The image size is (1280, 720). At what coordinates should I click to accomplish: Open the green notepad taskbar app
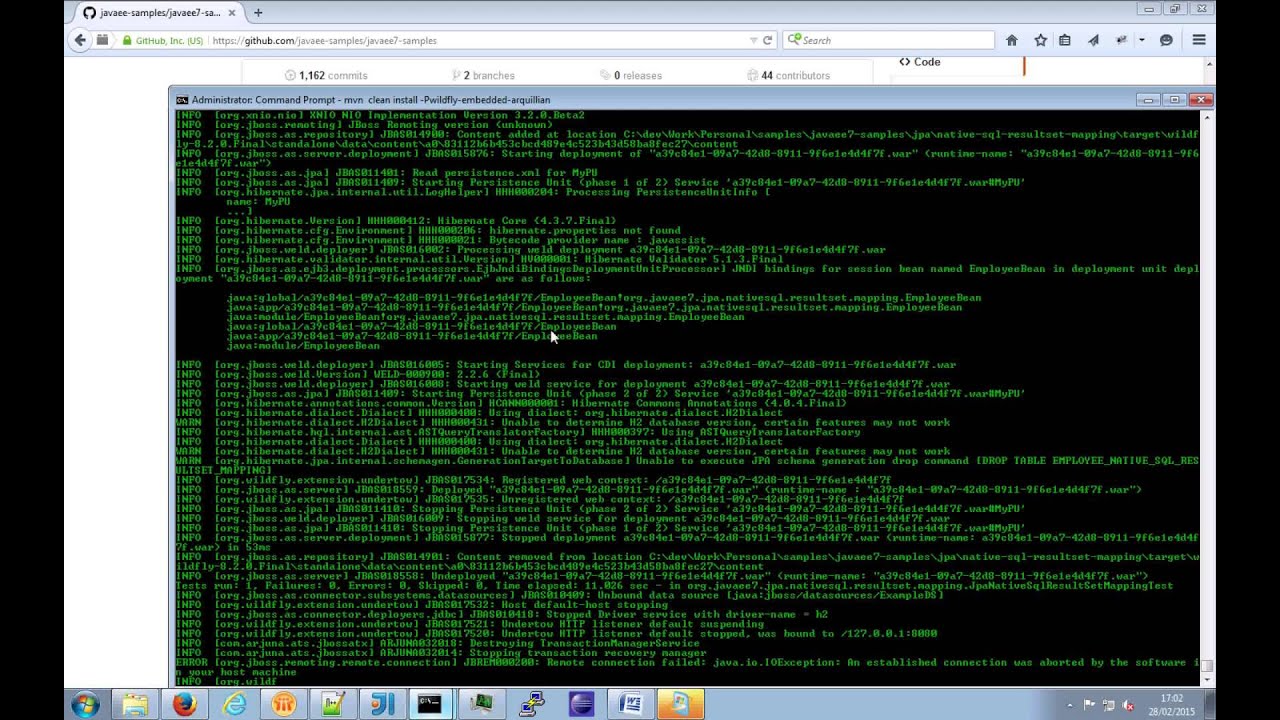pyautogui.click(x=331, y=704)
